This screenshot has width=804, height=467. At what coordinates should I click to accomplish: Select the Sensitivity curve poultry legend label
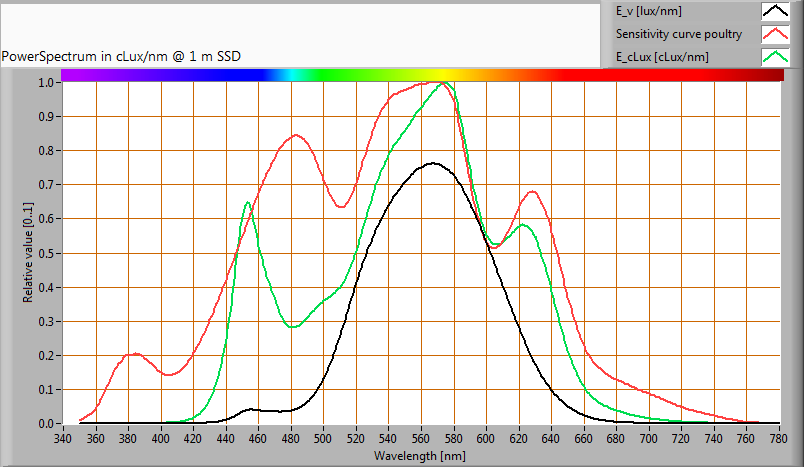(x=679, y=34)
